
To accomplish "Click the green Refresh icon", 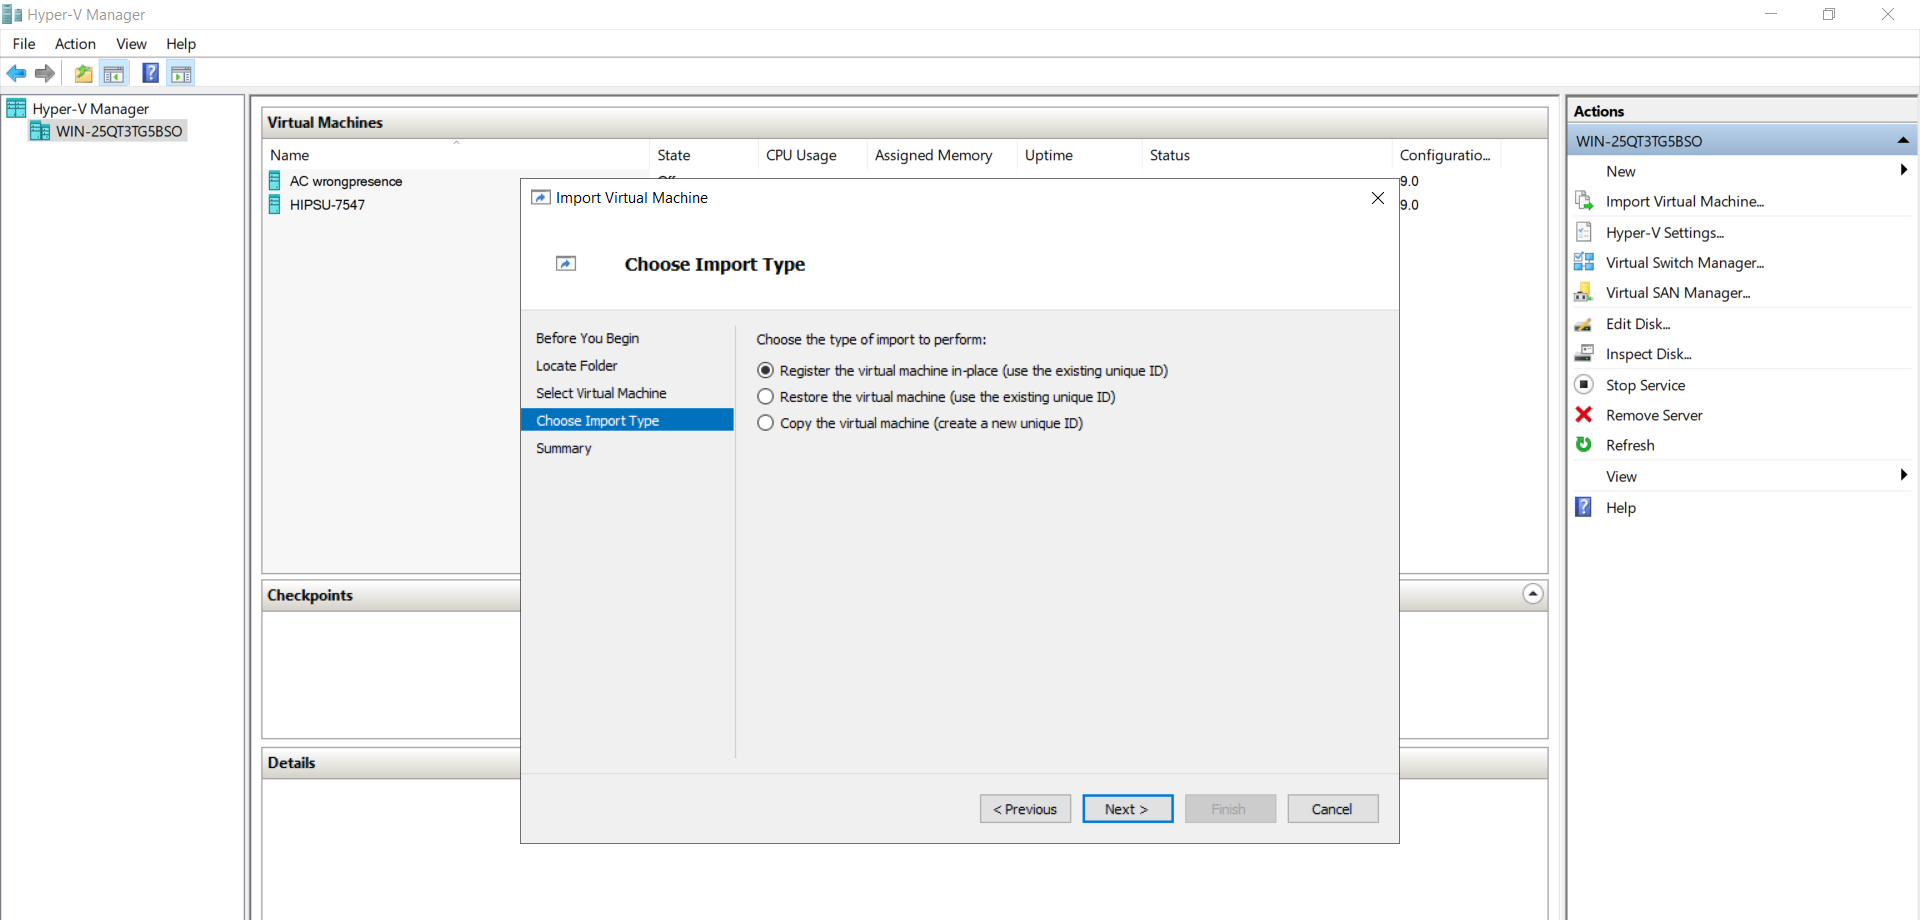I will click(x=1584, y=444).
